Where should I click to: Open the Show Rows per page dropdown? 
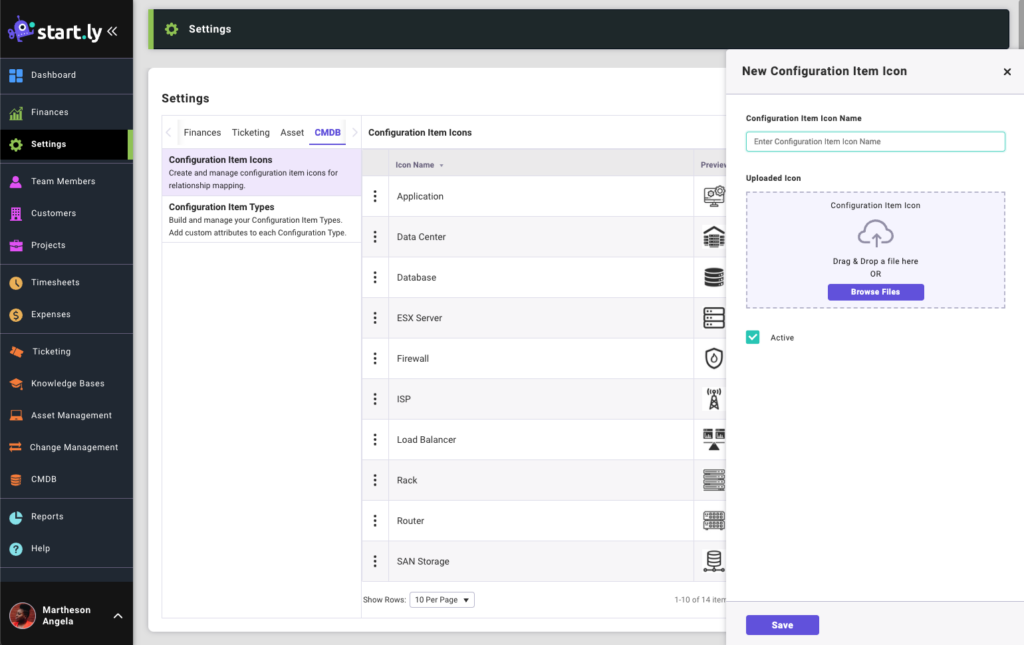442,600
